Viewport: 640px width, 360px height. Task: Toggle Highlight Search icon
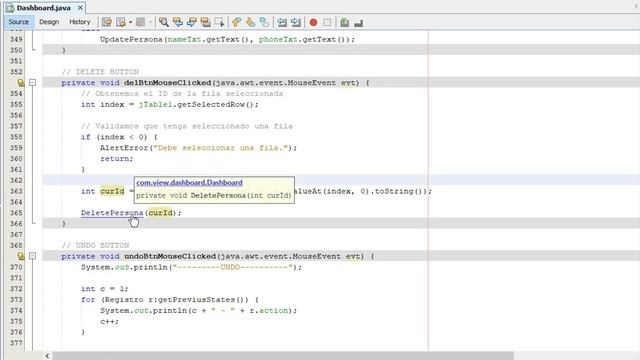click(206, 22)
